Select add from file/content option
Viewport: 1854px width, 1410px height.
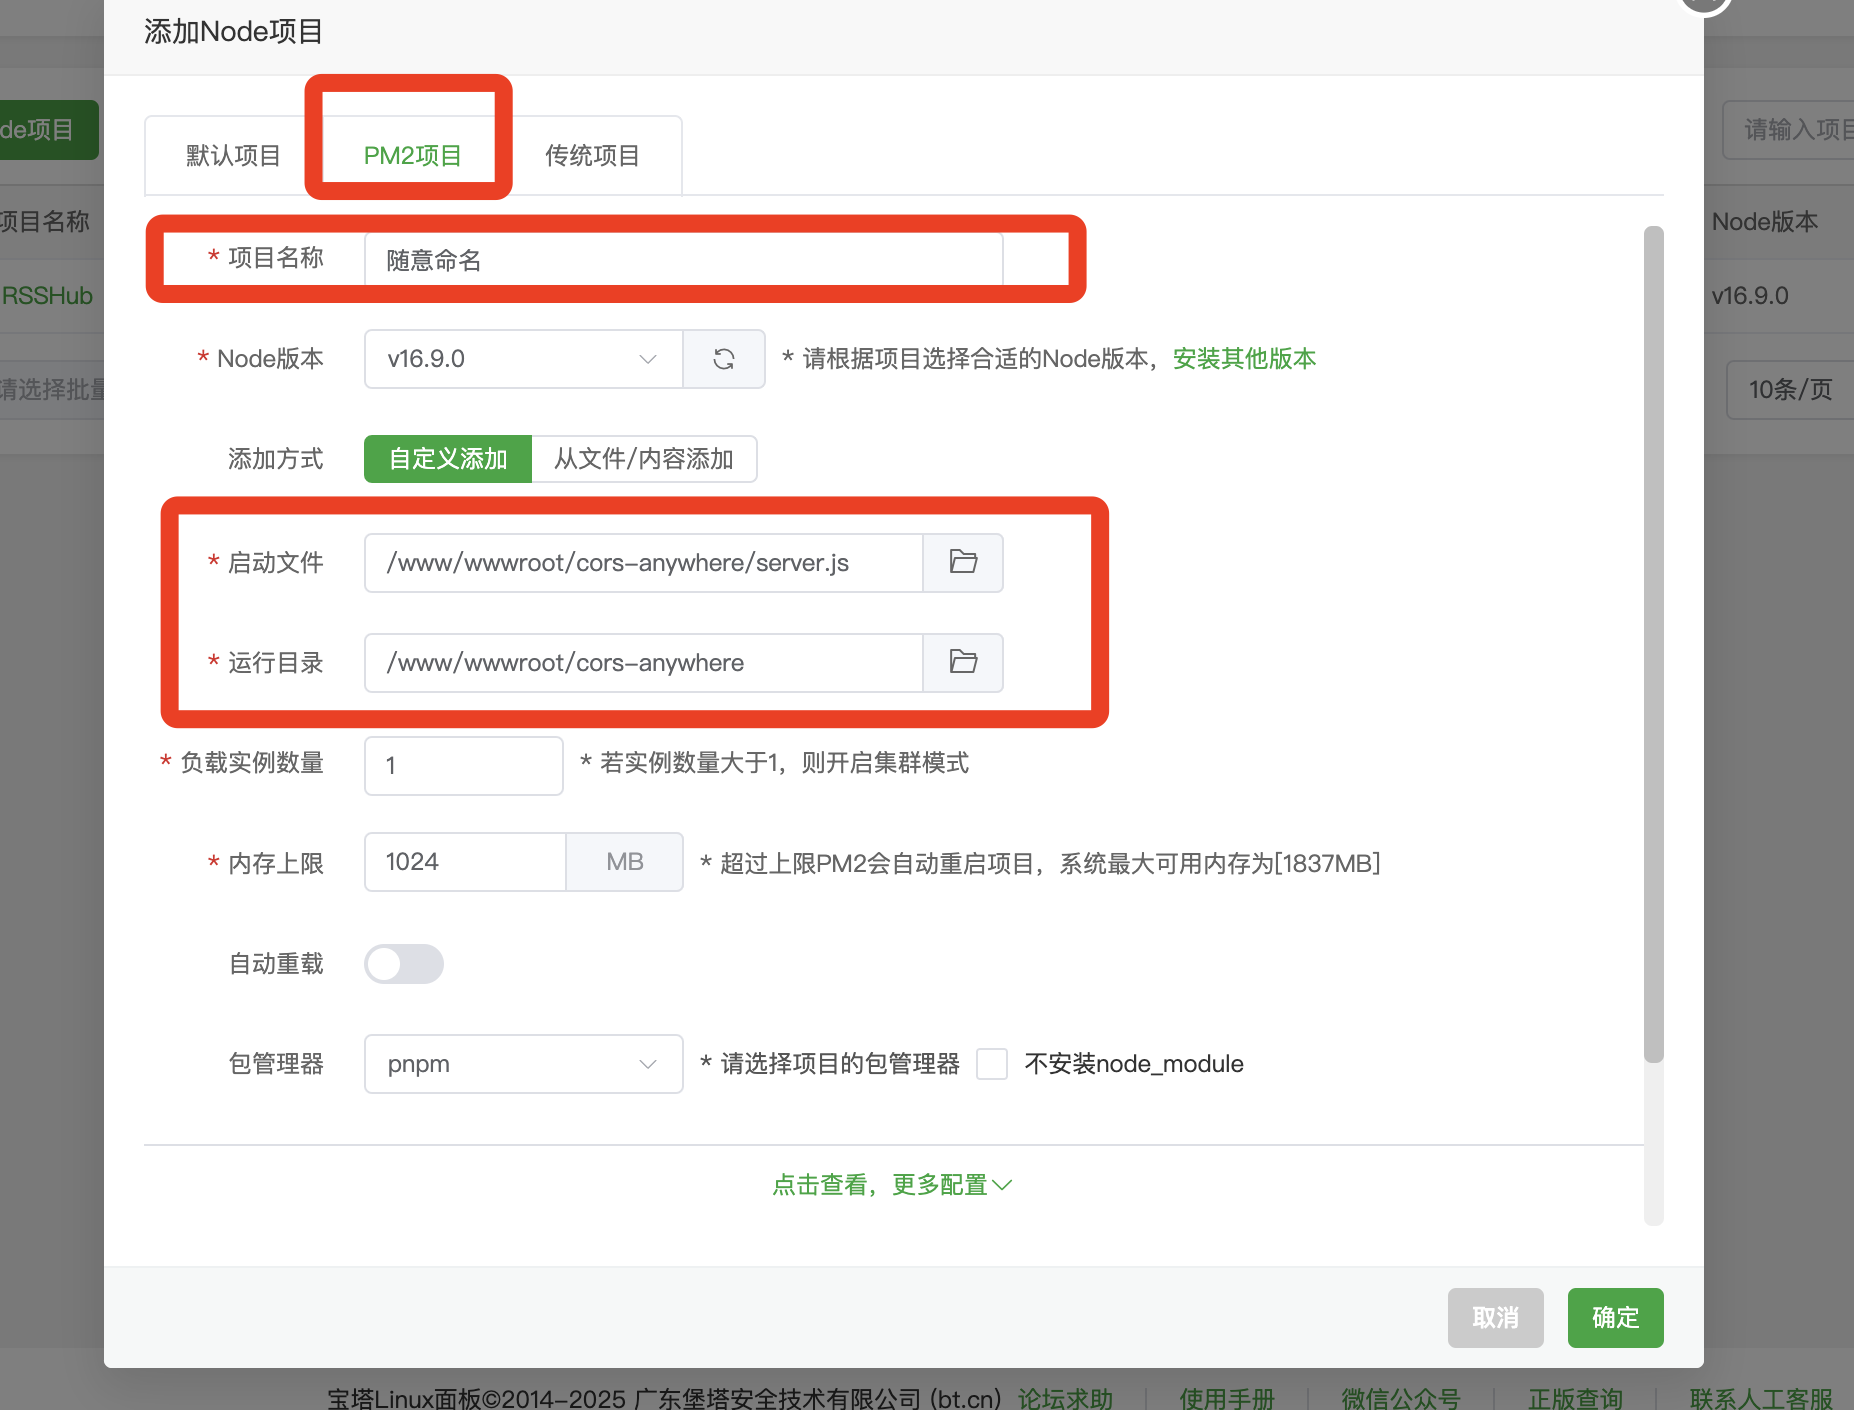[644, 459]
